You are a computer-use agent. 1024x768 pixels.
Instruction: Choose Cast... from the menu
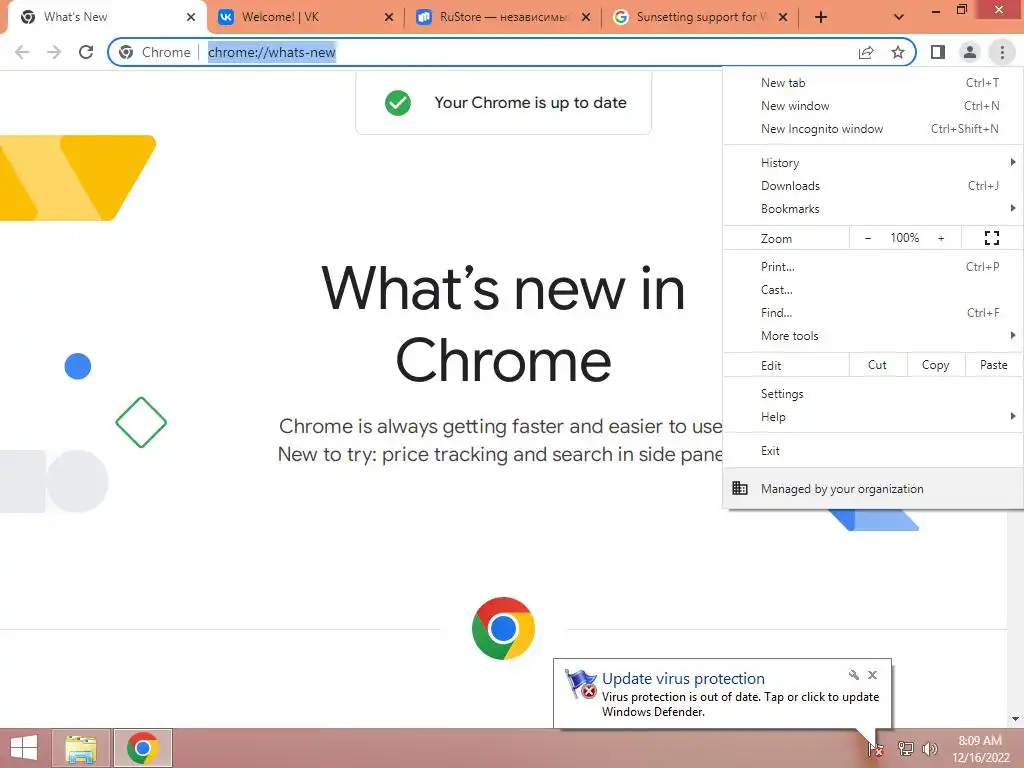(x=873, y=289)
